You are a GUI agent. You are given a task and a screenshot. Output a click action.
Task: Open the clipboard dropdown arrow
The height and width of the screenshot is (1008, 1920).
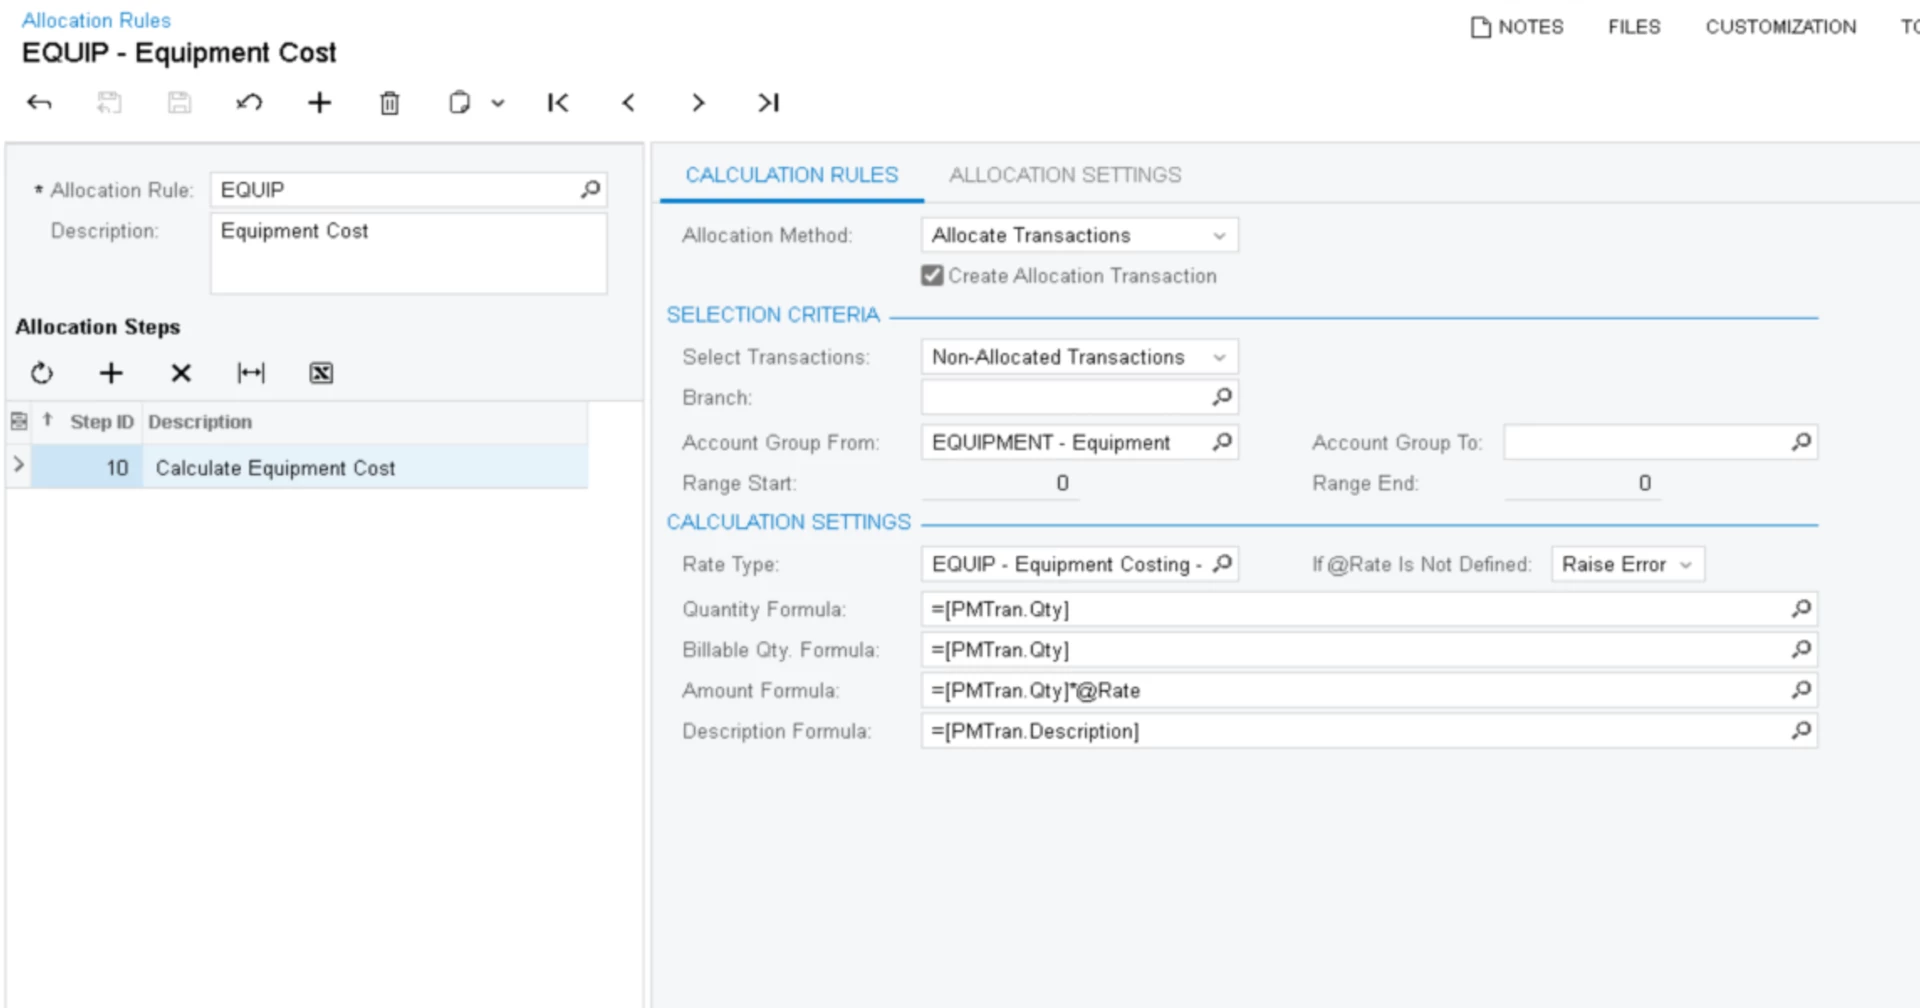[x=498, y=103]
